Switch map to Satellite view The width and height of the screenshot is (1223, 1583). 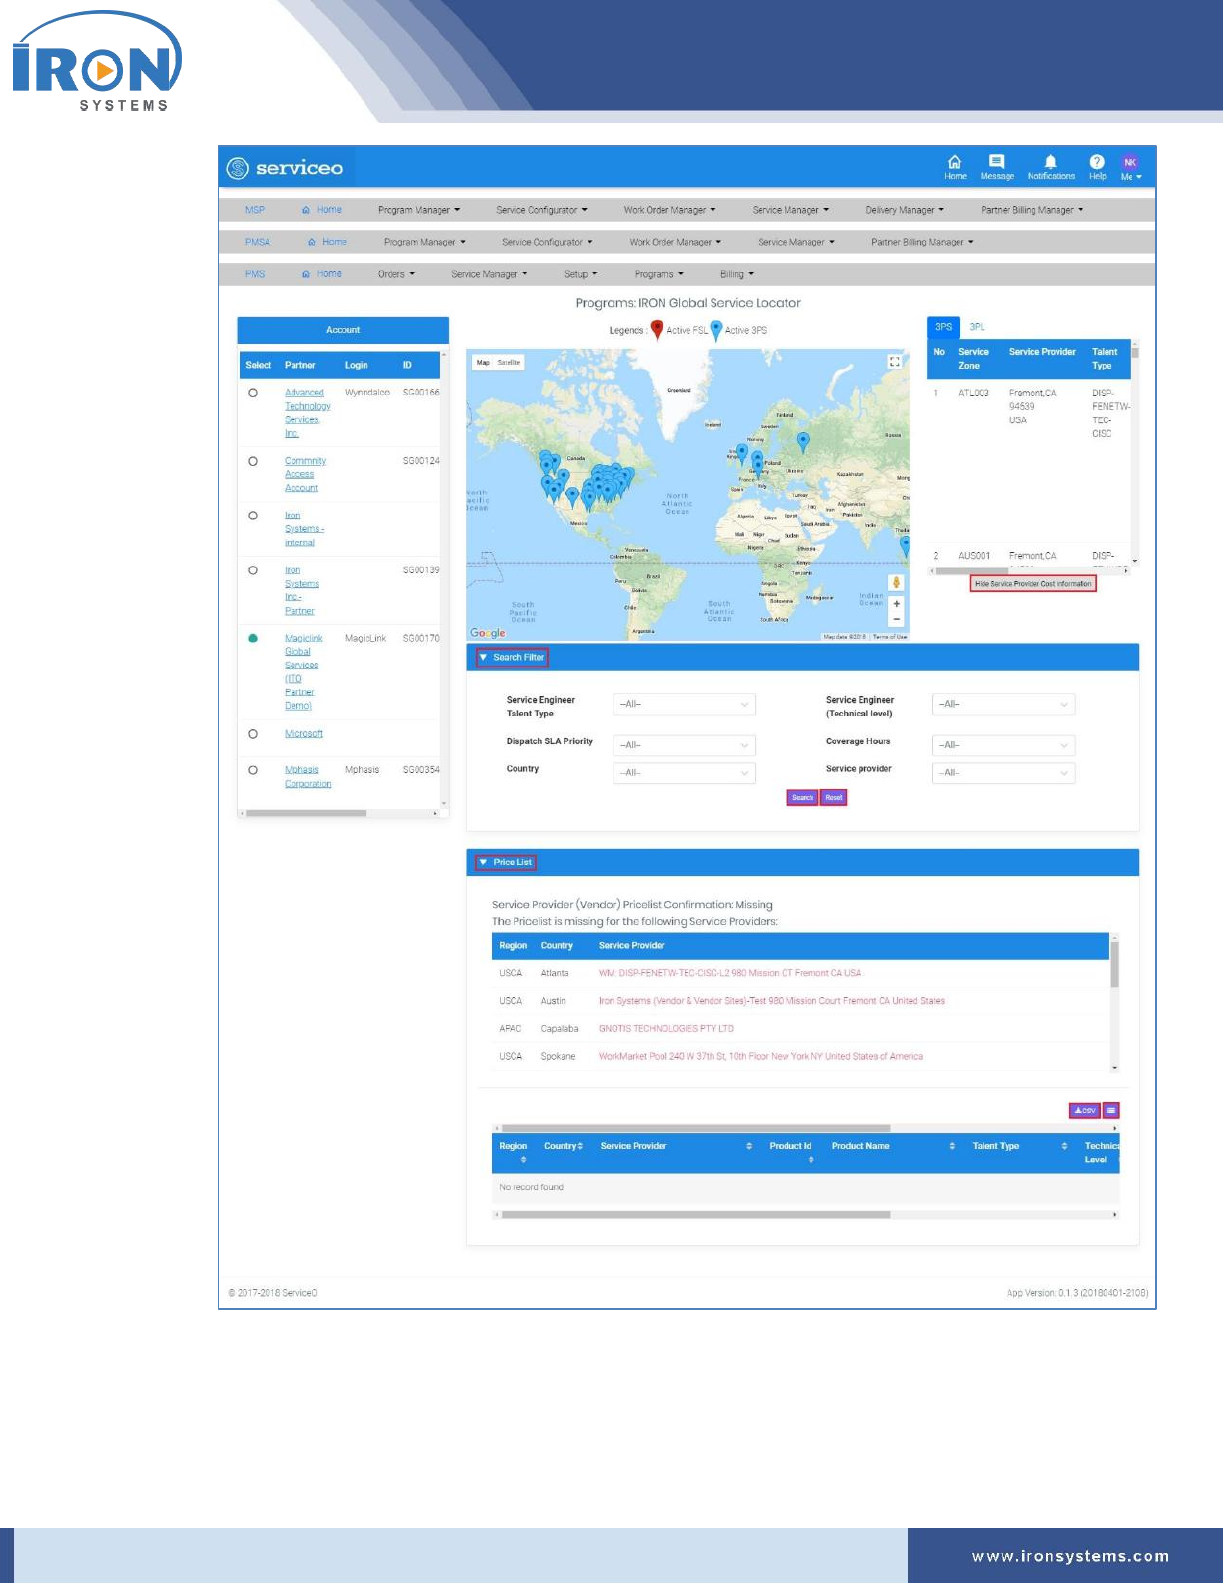click(509, 363)
